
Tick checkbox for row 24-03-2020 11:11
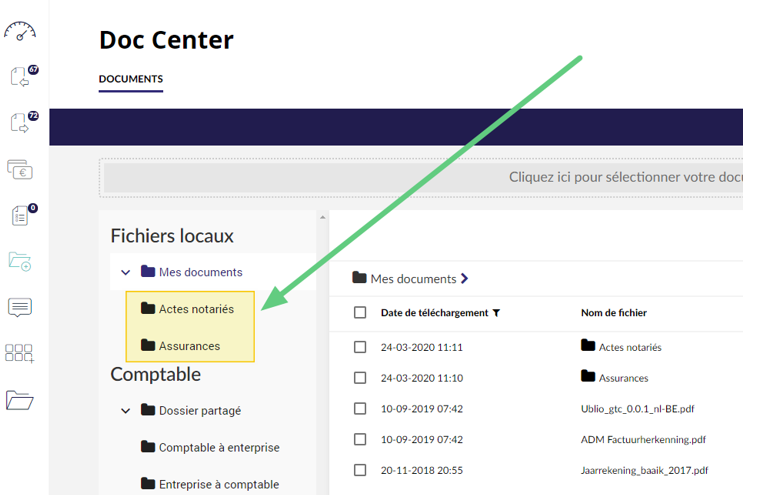360,347
